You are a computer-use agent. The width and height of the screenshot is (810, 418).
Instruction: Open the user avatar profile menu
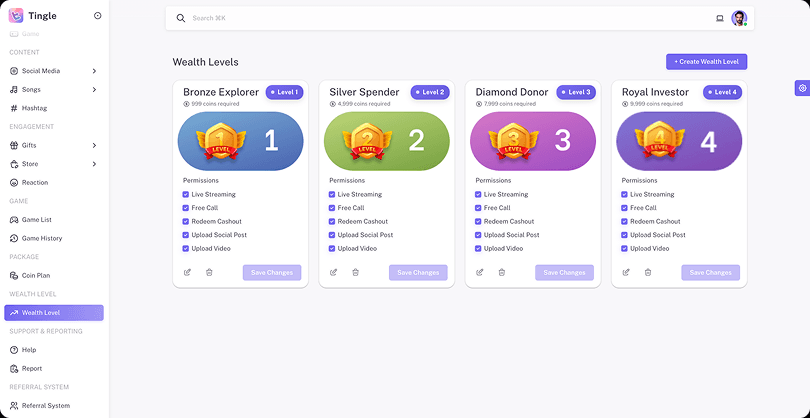coord(739,18)
